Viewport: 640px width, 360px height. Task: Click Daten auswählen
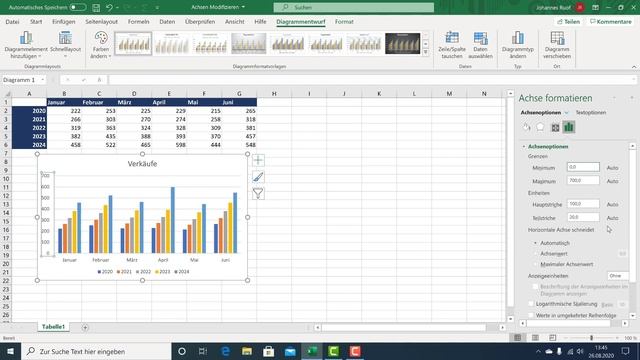480,45
